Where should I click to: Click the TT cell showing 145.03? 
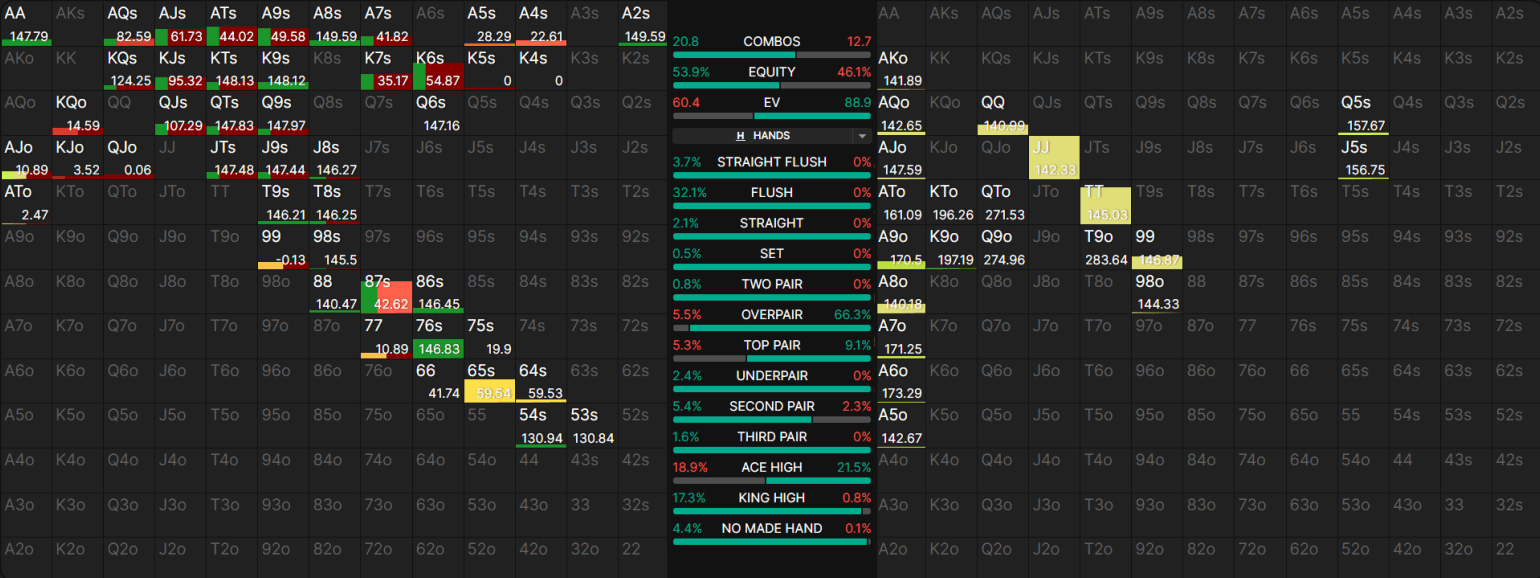1105,203
